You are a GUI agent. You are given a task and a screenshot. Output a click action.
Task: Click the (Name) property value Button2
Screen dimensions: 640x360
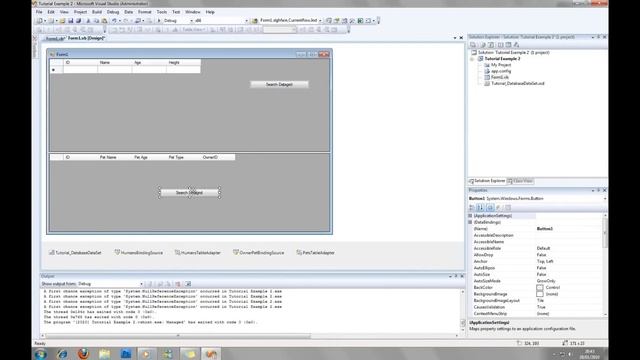click(544, 229)
